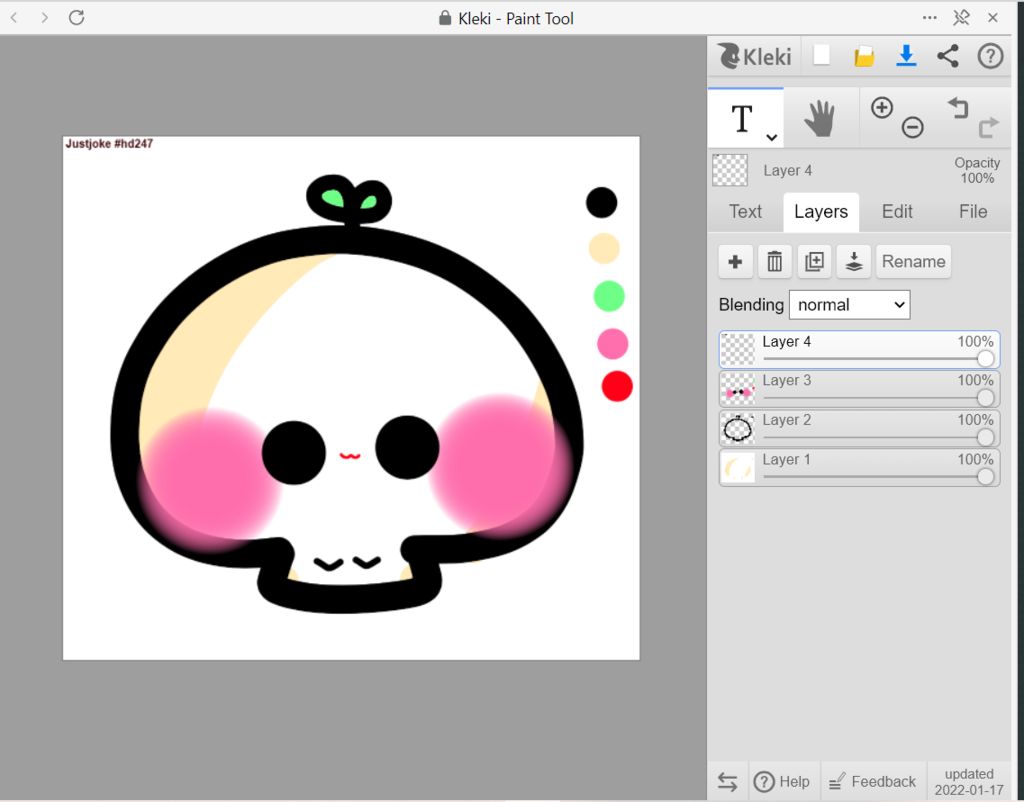Open help with the question mark icon in the header

pyautogui.click(x=990, y=56)
